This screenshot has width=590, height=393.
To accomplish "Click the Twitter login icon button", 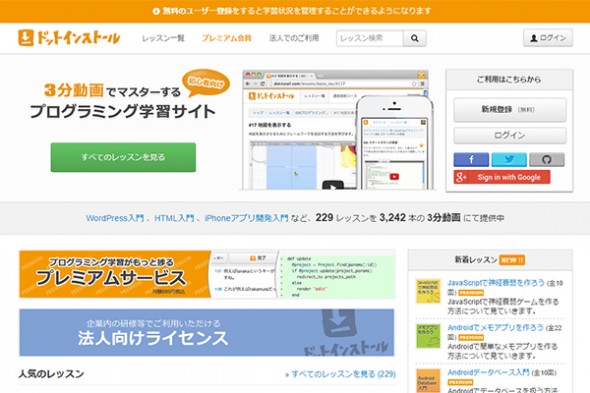I will (509, 159).
